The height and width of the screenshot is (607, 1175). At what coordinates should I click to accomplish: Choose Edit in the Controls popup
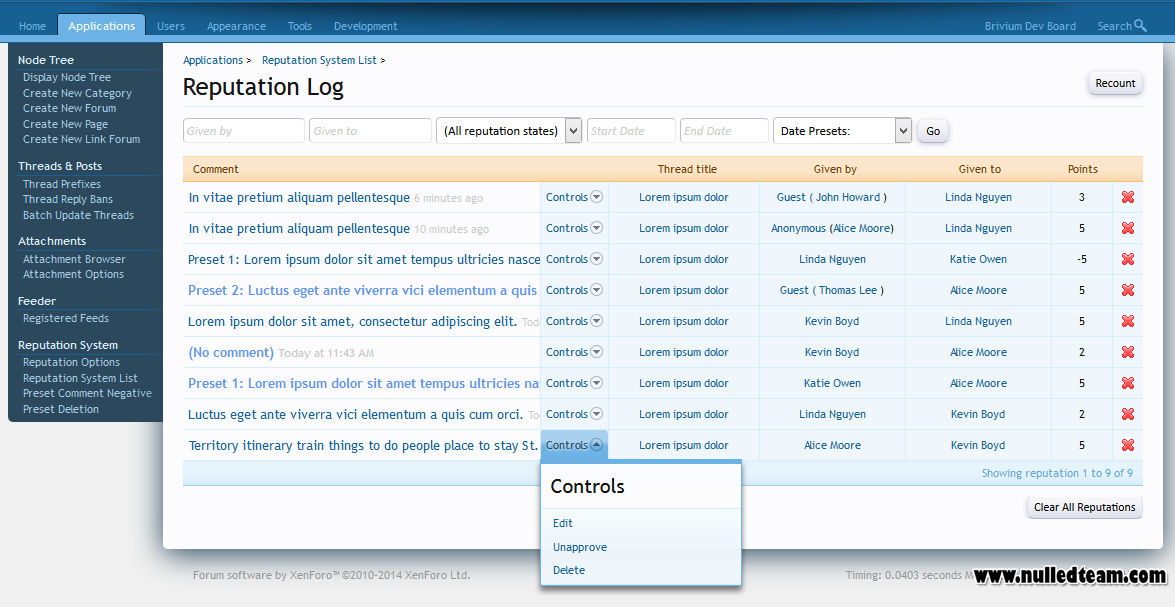coord(563,523)
